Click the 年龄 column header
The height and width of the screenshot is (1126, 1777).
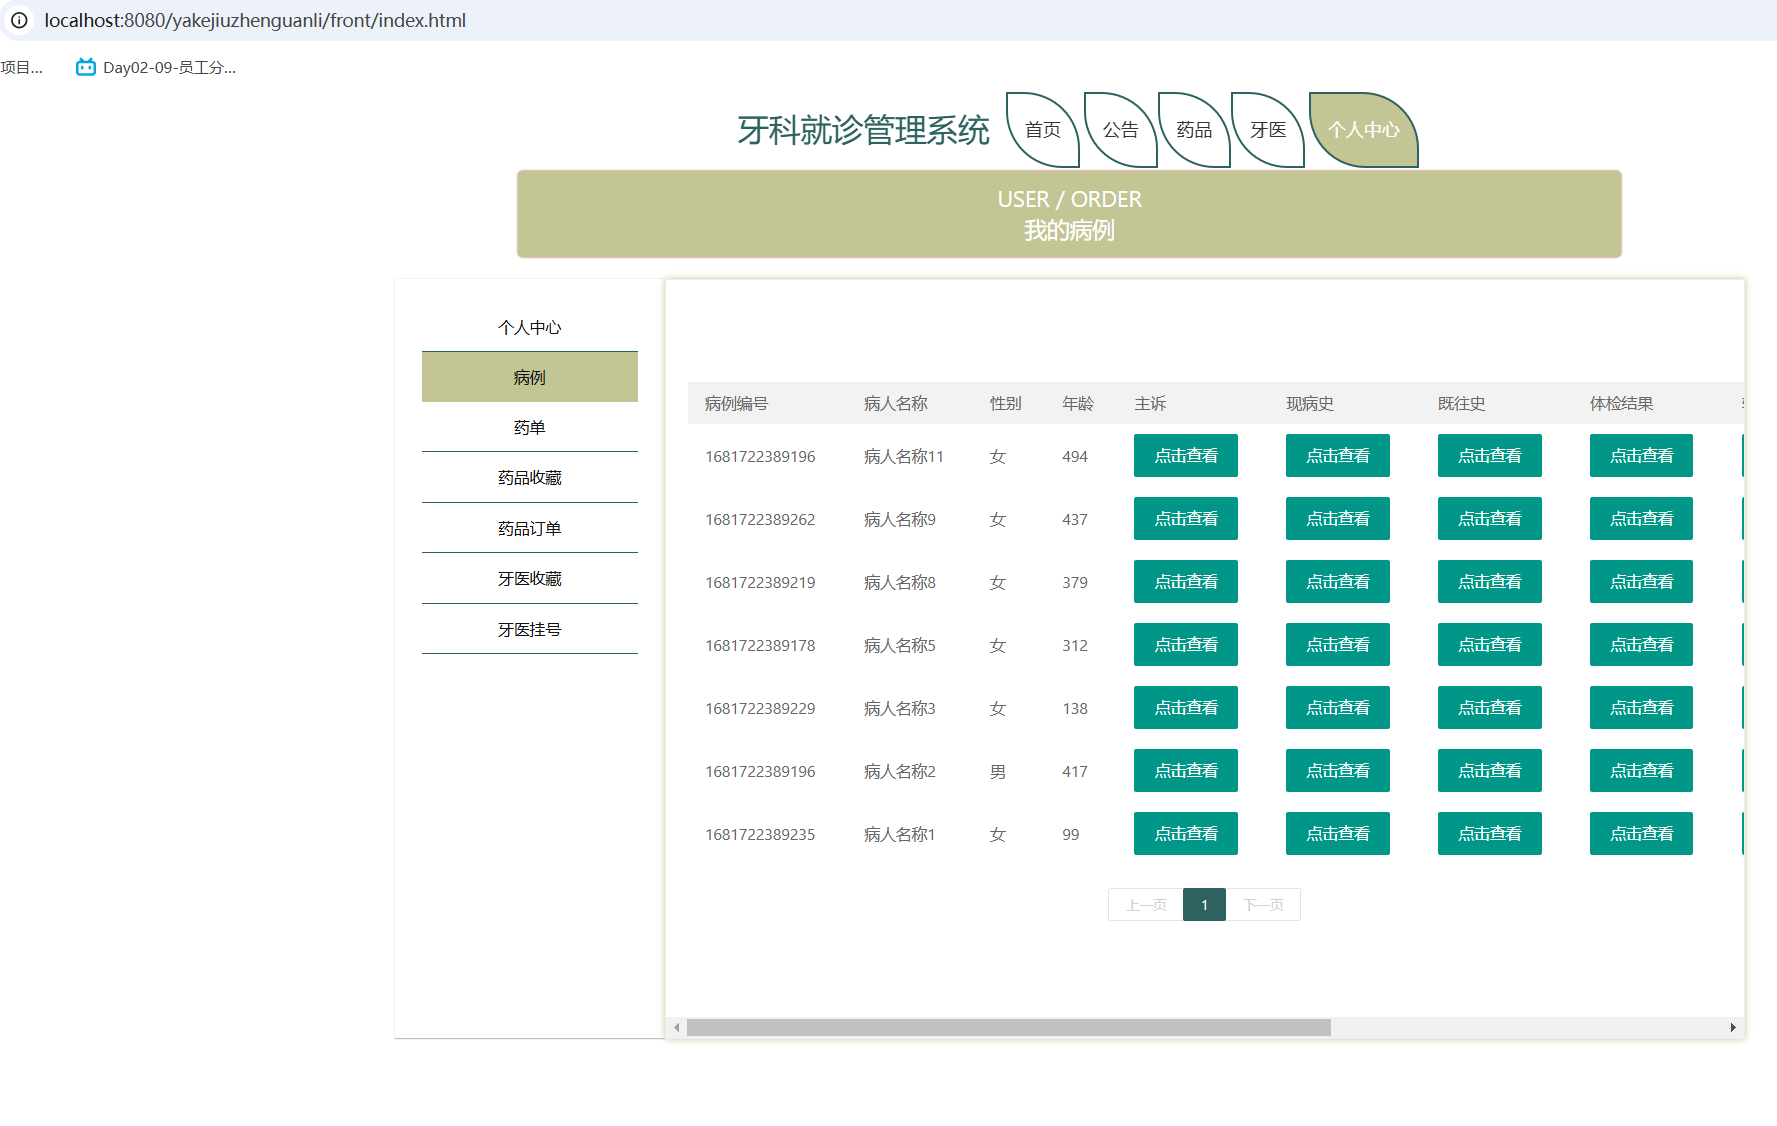coord(1078,404)
